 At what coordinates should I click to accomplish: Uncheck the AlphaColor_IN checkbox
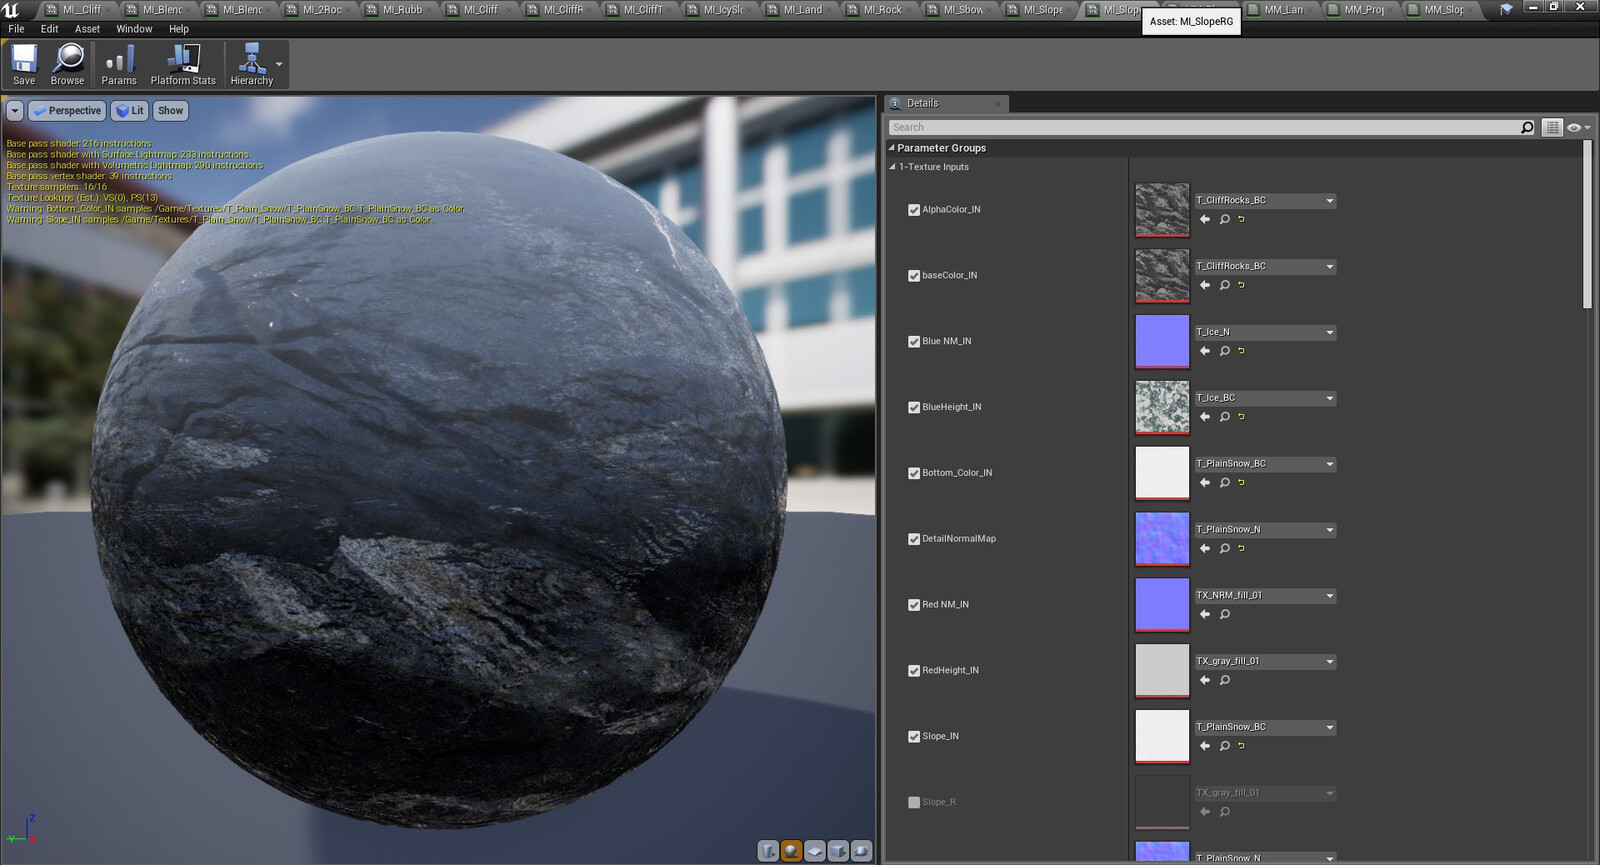pyautogui.click(x=914, y=210)
